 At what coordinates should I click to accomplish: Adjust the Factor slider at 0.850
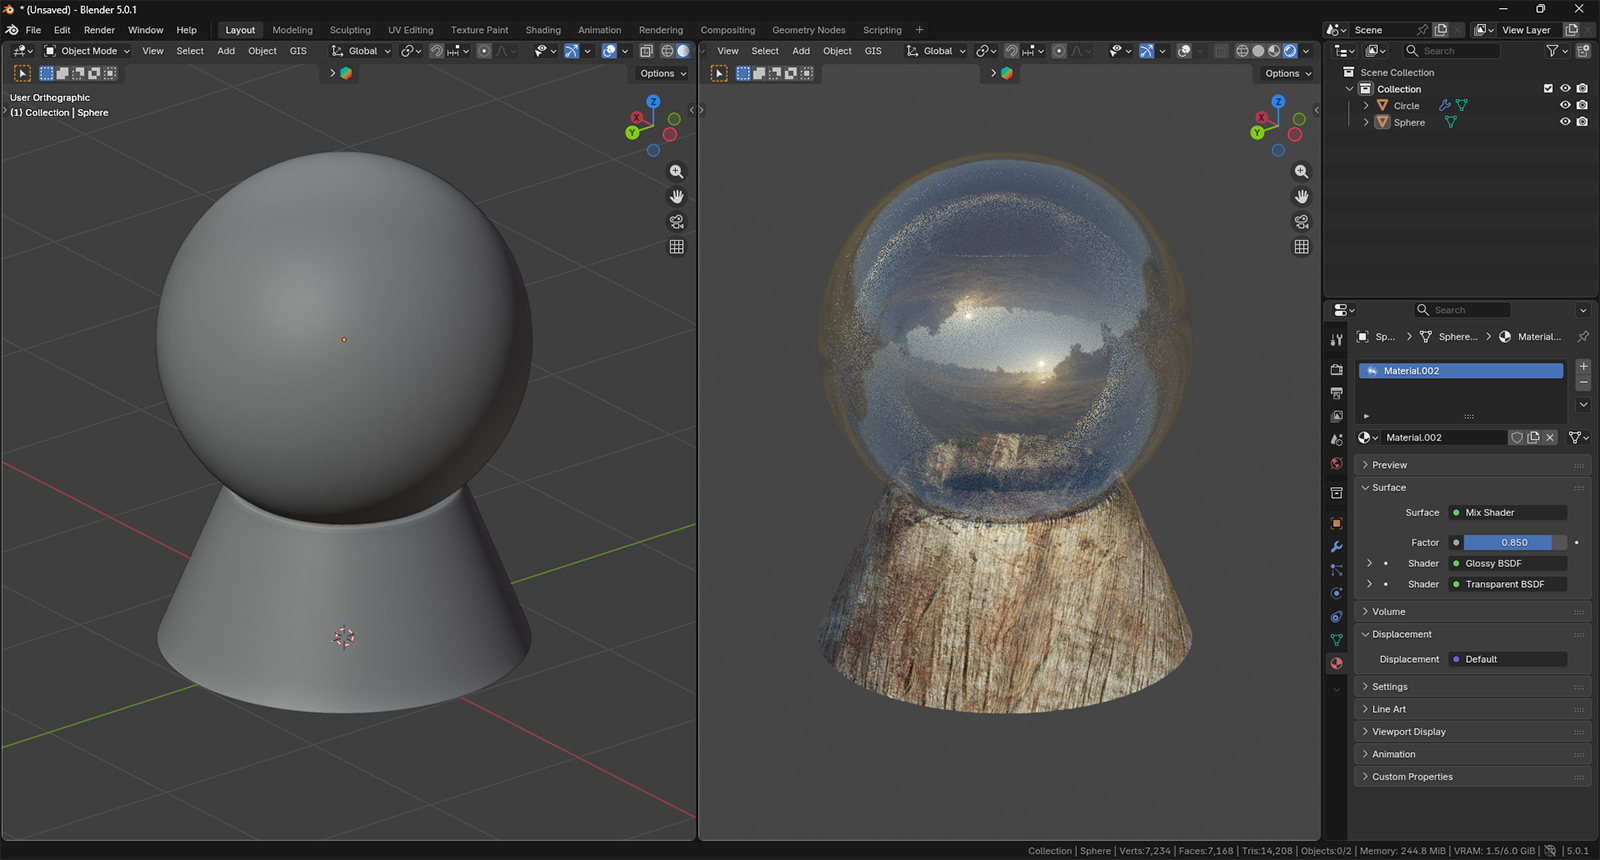pos(1513,543)
